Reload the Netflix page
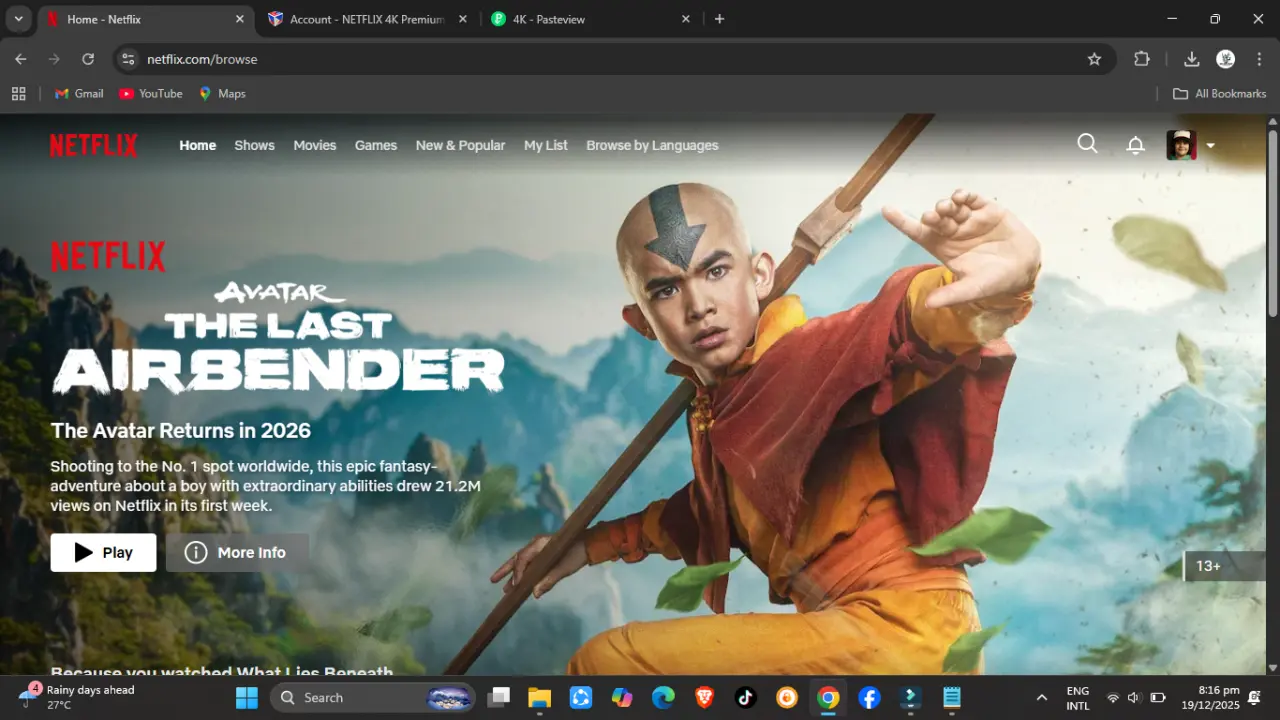The height and width of the screenshot is (720, 1280). [x=88, y=59]
